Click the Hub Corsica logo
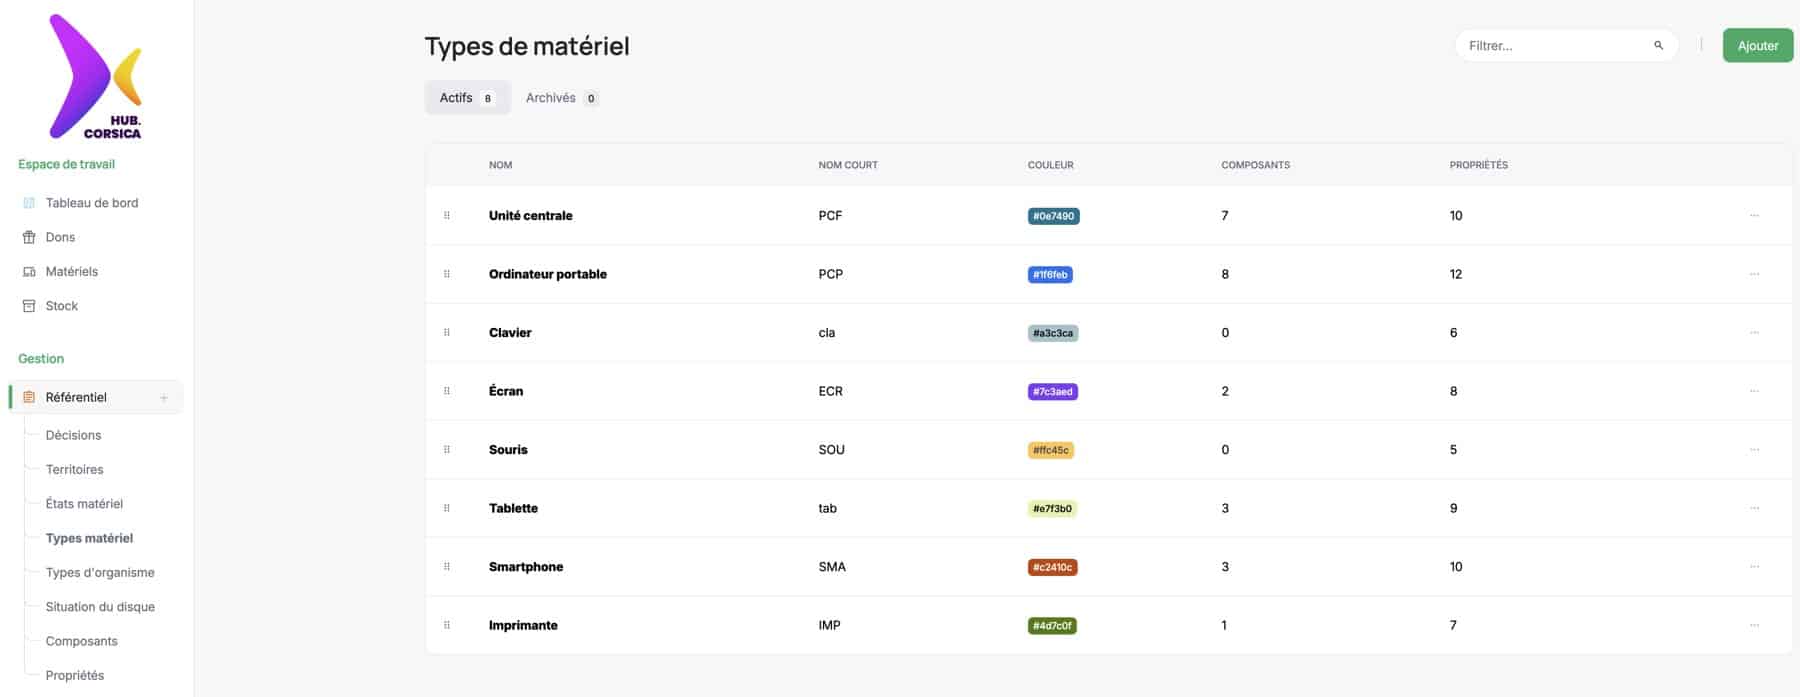 pyautogui.click(x=96, y=76)
